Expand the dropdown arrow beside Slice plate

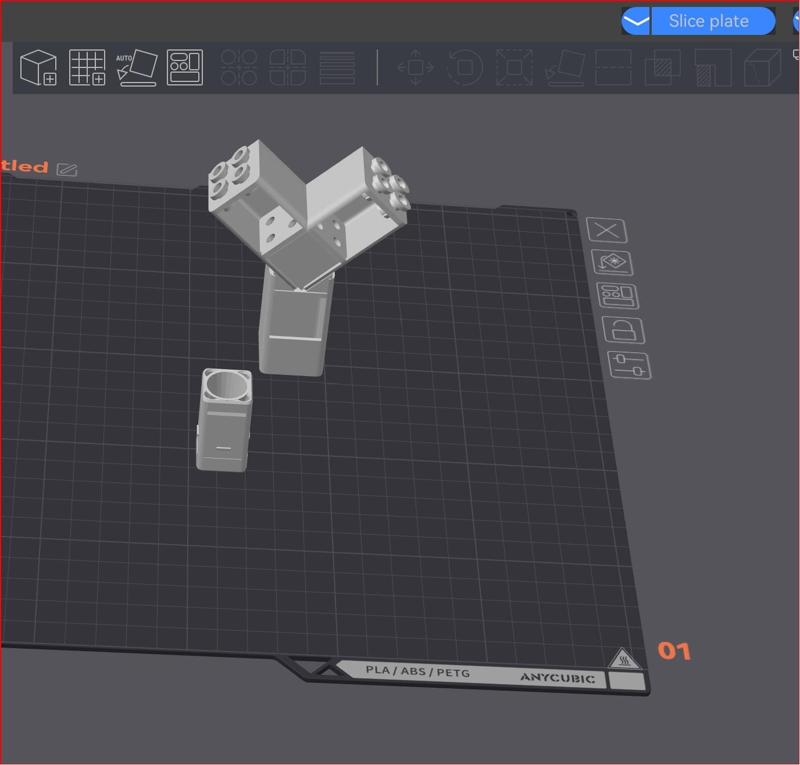(636, 21)
